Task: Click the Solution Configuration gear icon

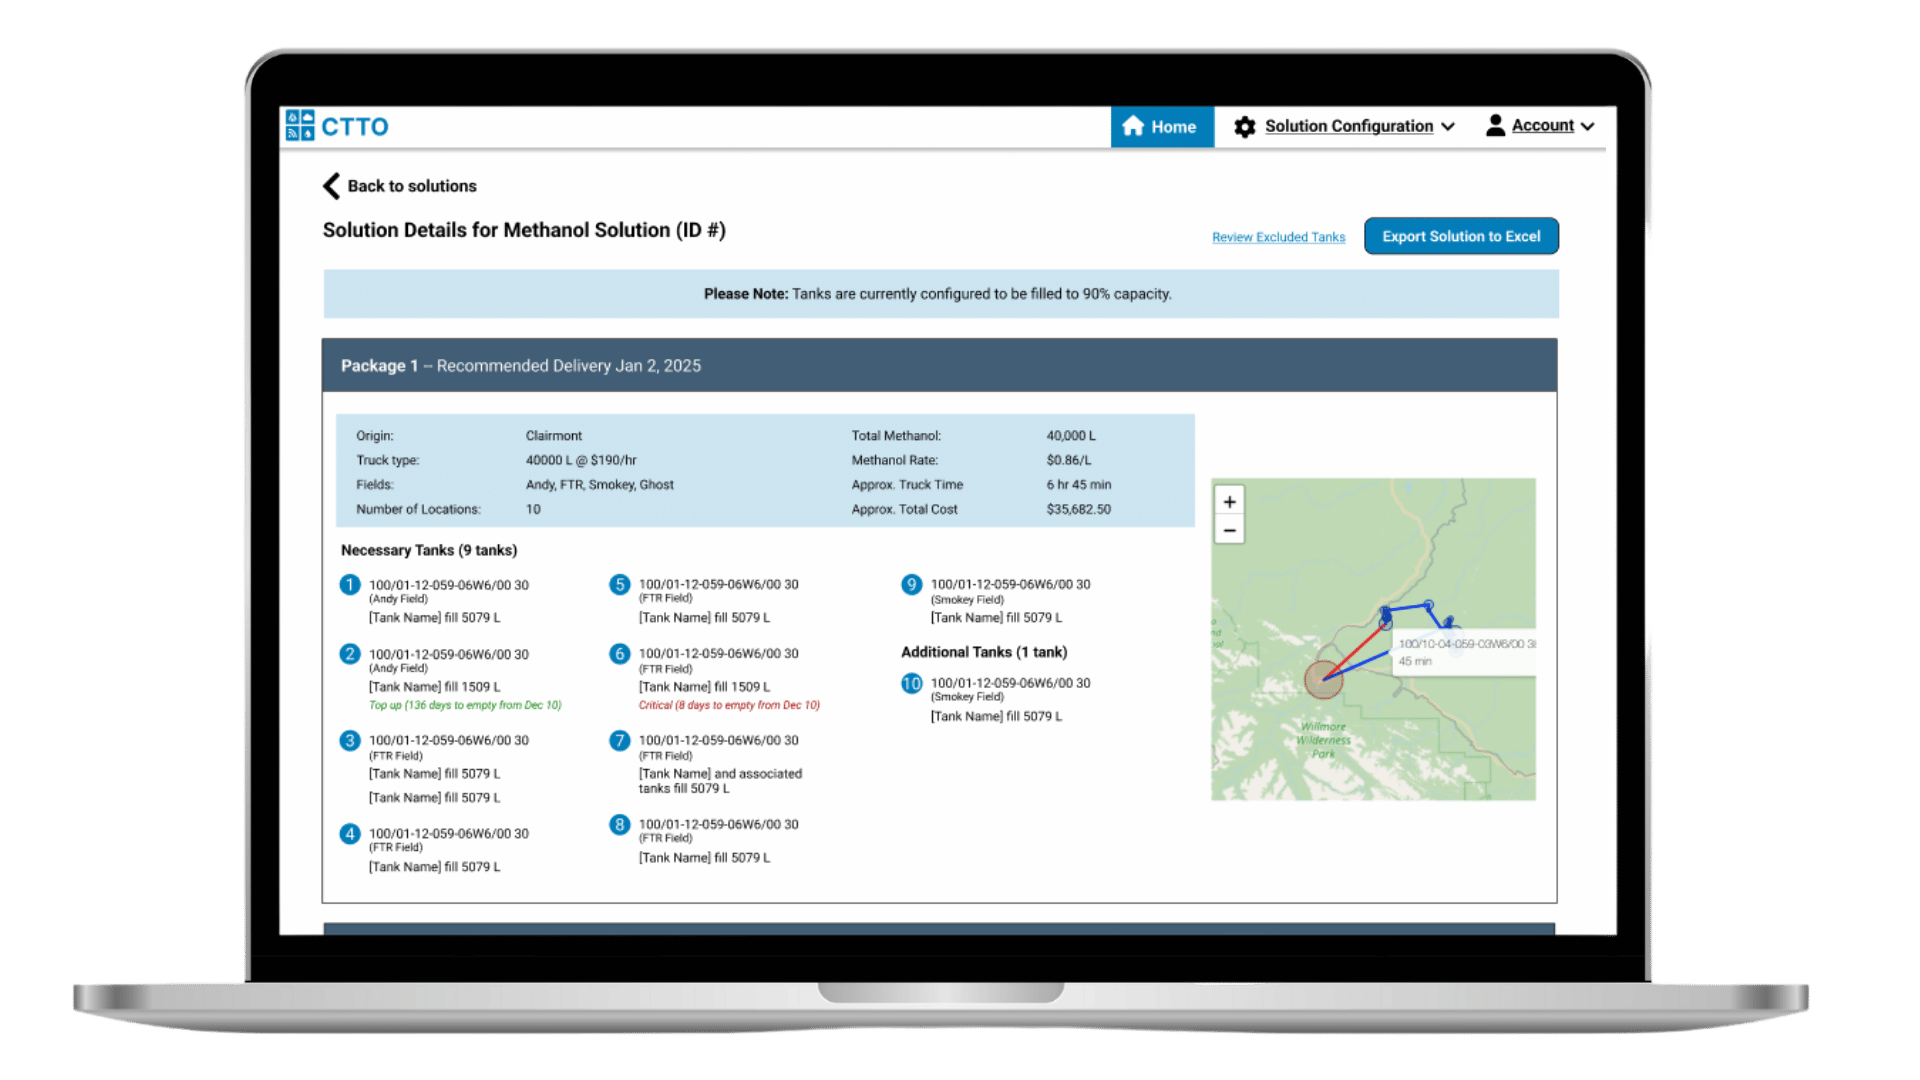Action: 1245,127
